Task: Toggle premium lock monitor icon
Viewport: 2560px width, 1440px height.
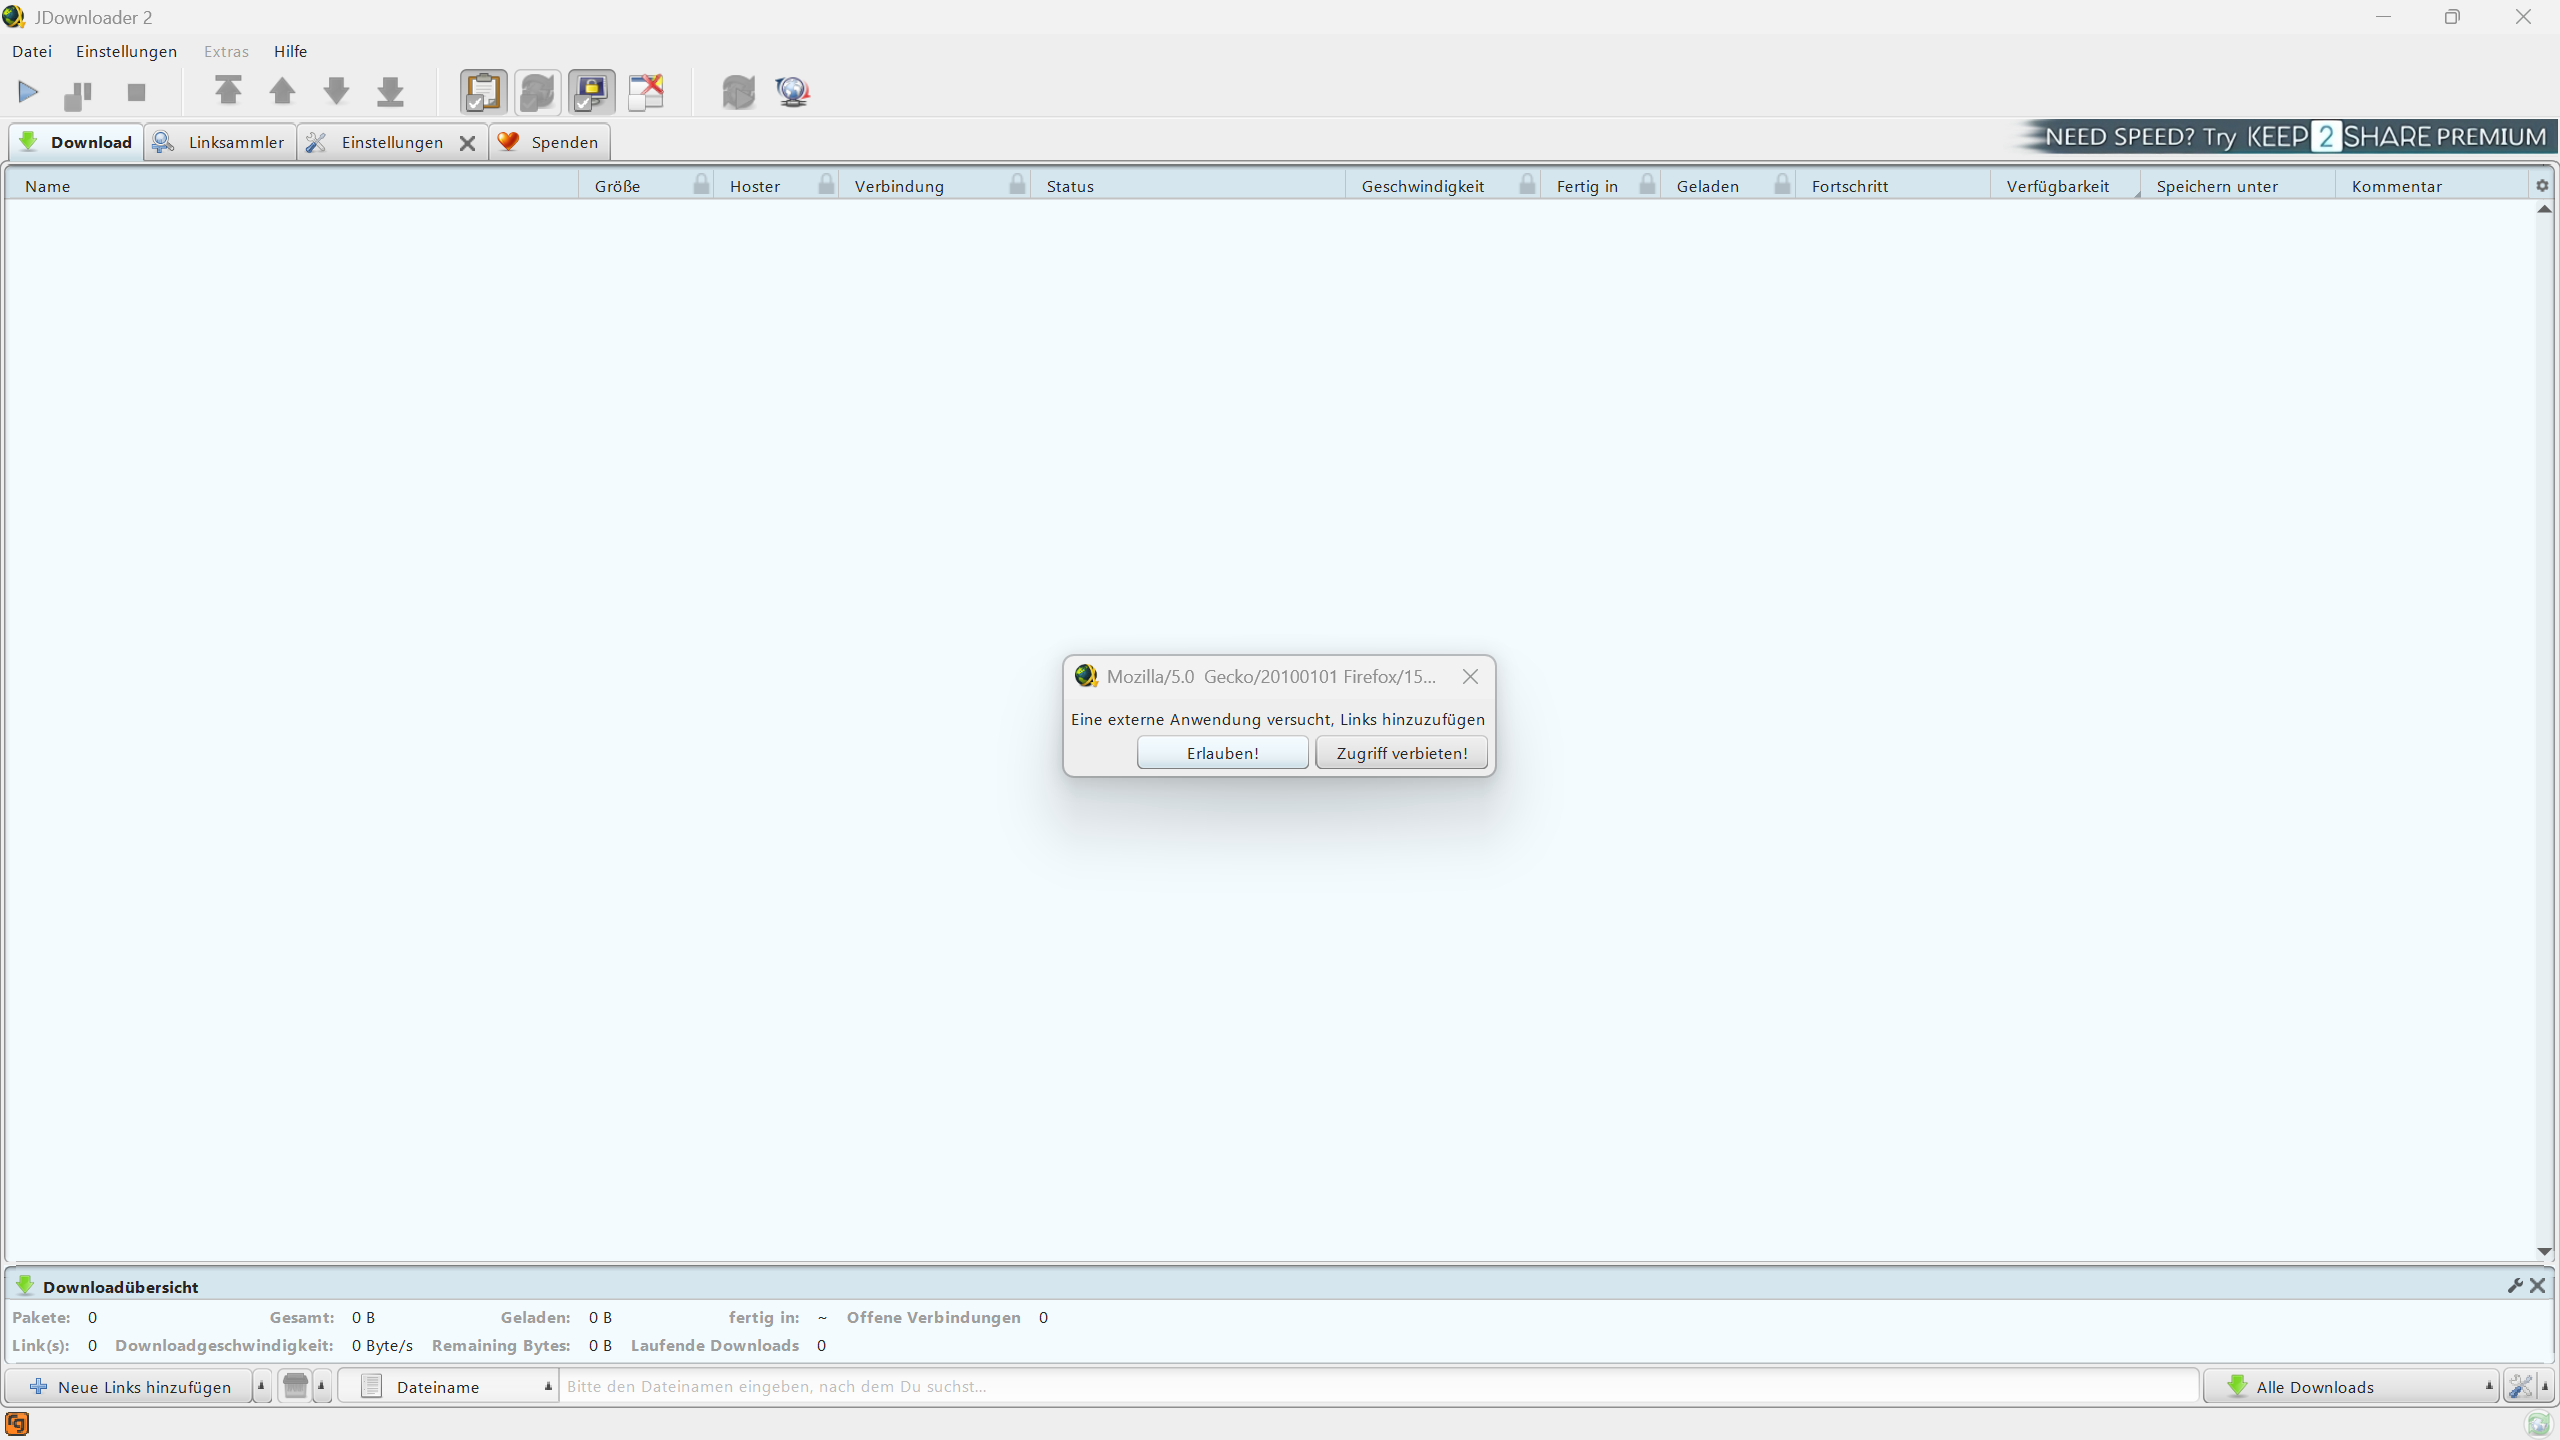Action: click(592, 92)
